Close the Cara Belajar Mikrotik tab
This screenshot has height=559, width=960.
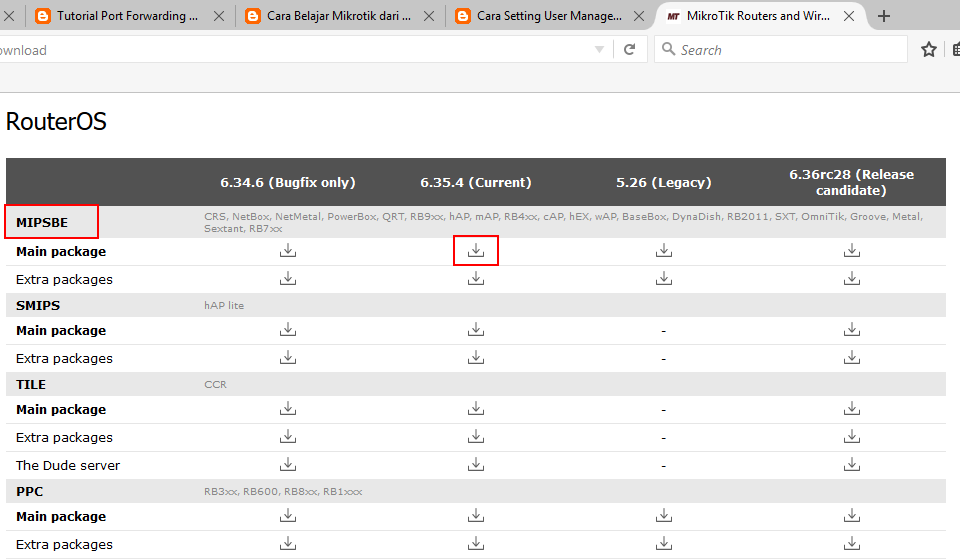point(429,17)
